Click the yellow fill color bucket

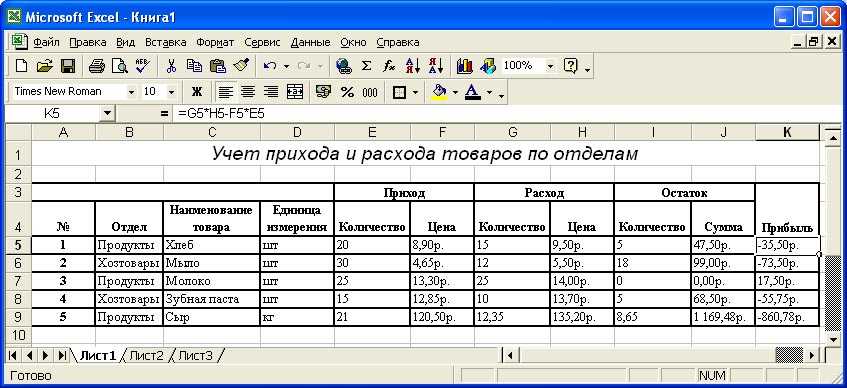pos(440,92)
